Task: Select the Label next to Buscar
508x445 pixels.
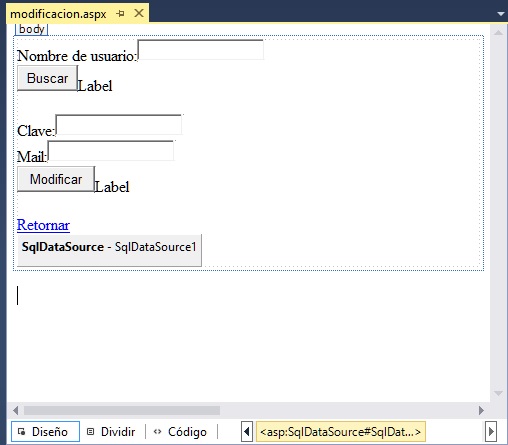Action: [95, 86]
